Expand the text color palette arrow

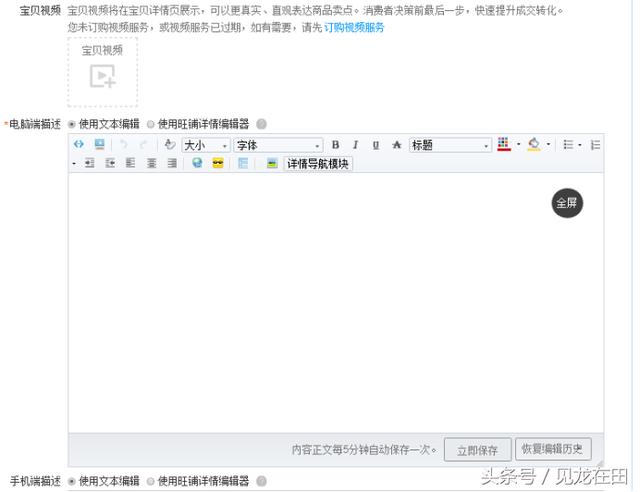[x=518, y=144]
